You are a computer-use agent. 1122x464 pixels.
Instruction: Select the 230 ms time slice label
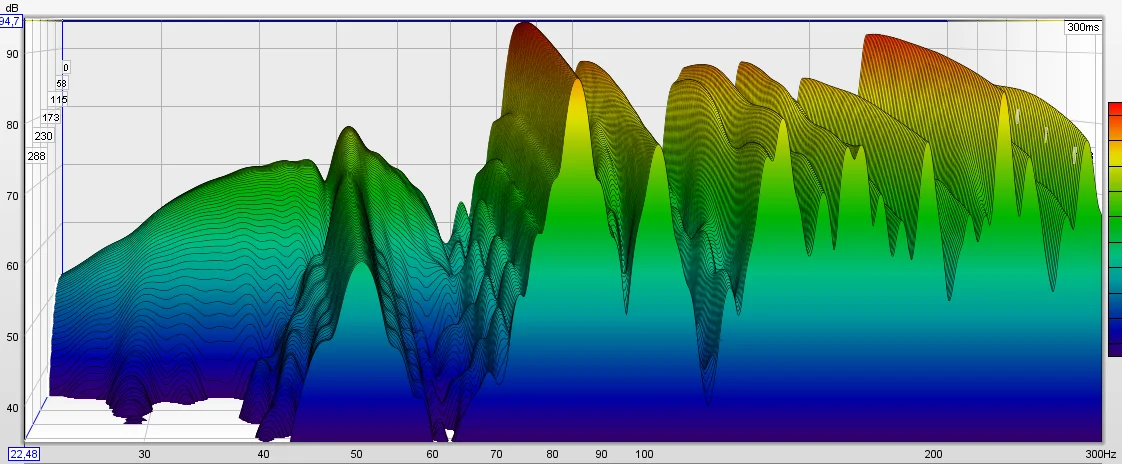pos(44,136)
